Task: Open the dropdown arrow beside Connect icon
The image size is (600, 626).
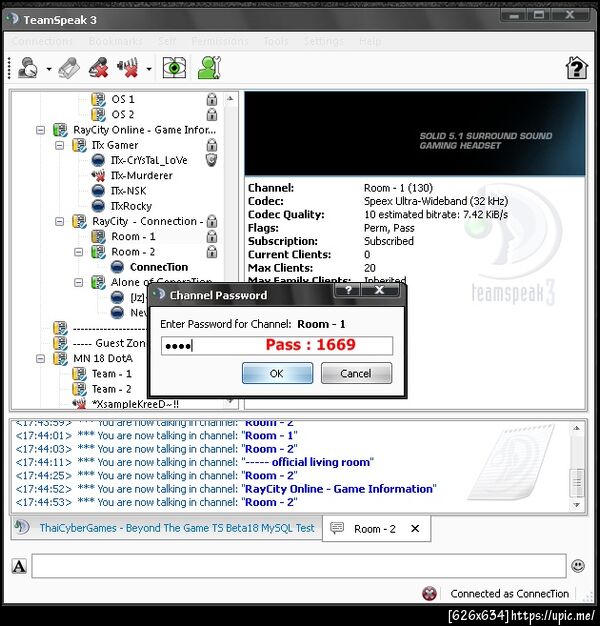Action: [49, 69]
